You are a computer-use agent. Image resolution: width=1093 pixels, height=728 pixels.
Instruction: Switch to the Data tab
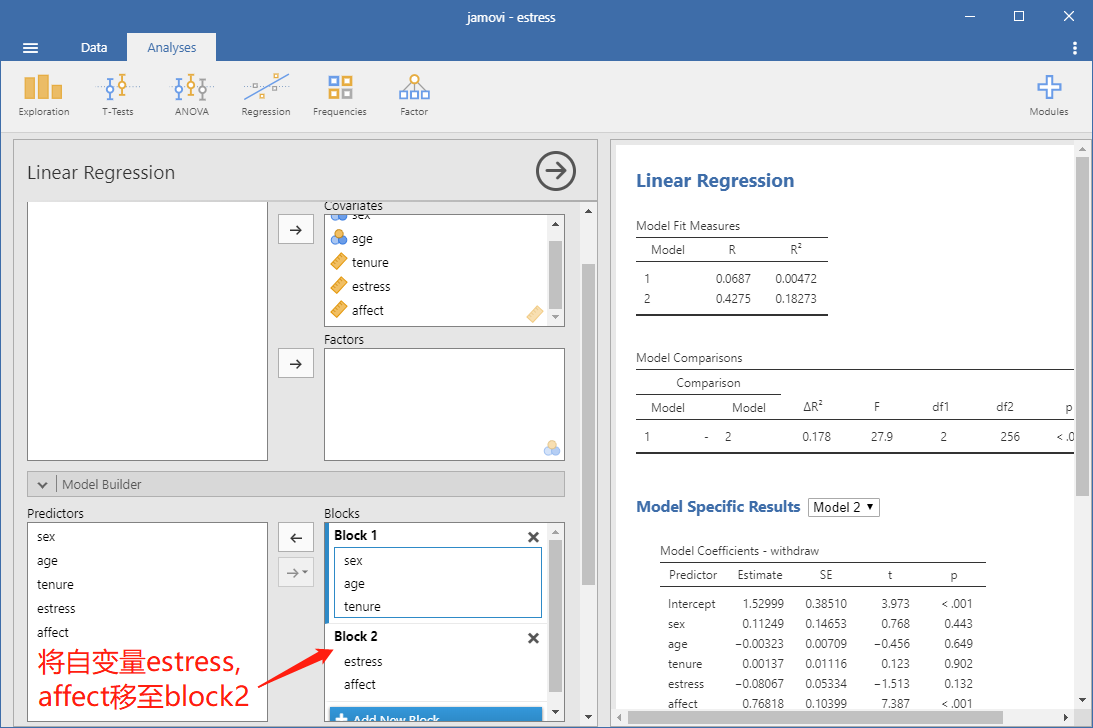[93, 47]
